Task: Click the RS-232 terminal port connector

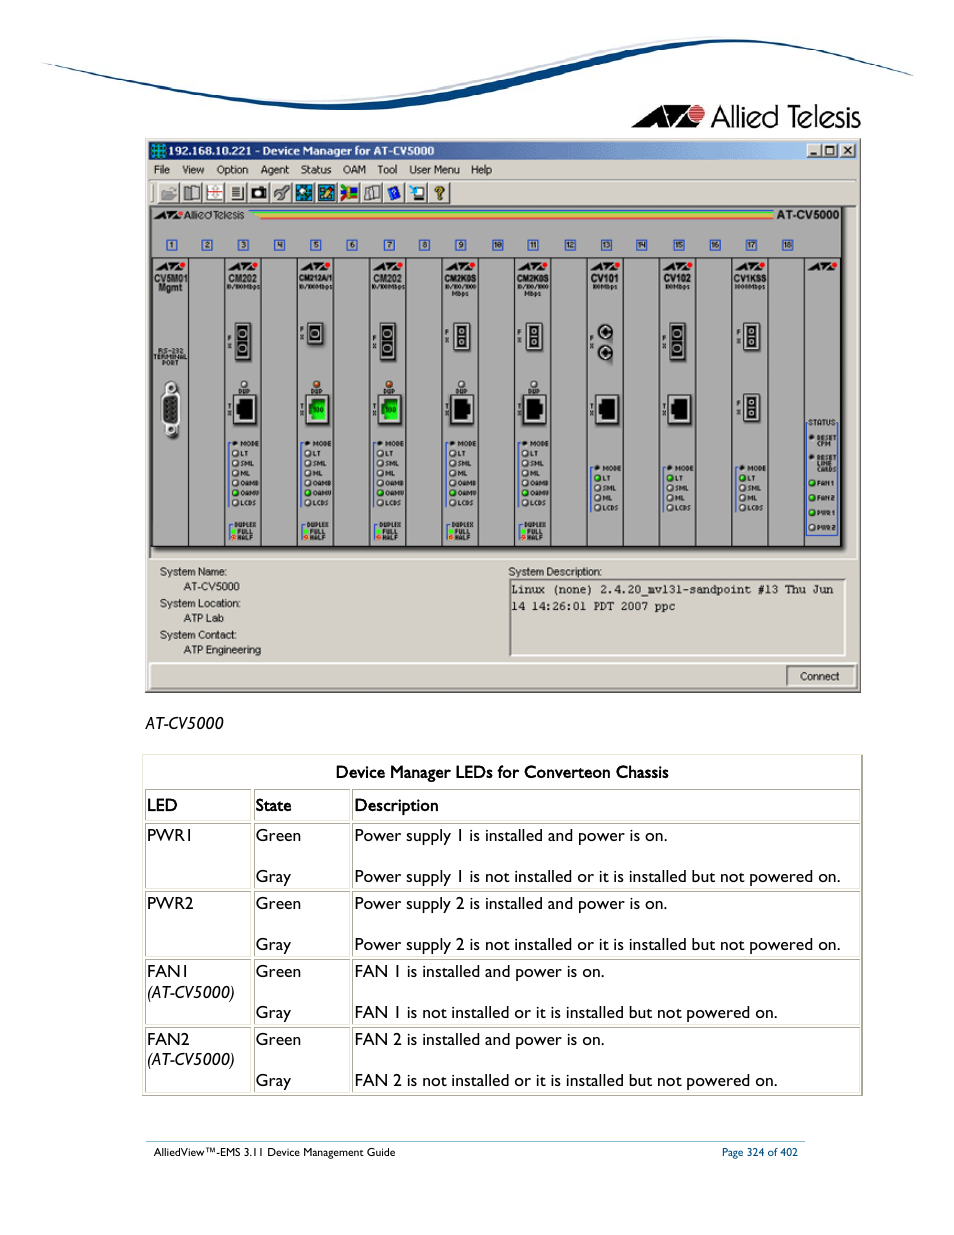Action: pos(171,410)
